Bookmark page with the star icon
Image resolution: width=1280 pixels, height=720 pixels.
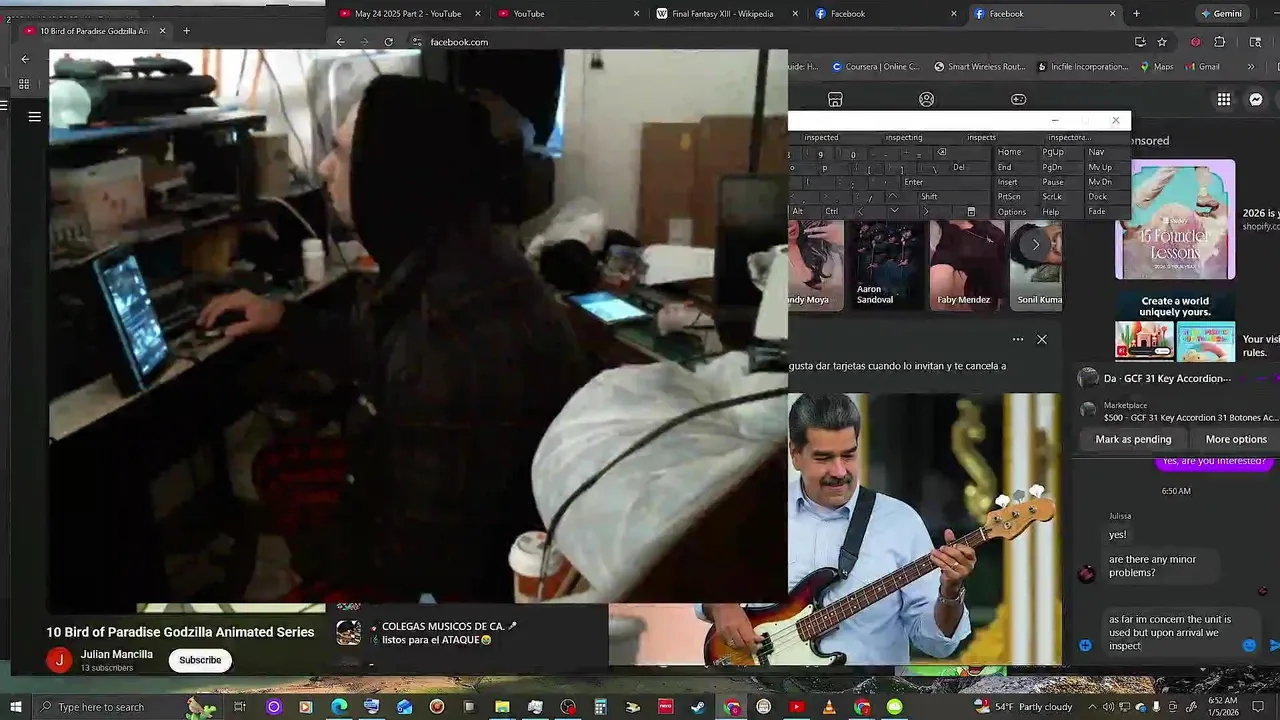point(1162,42)
